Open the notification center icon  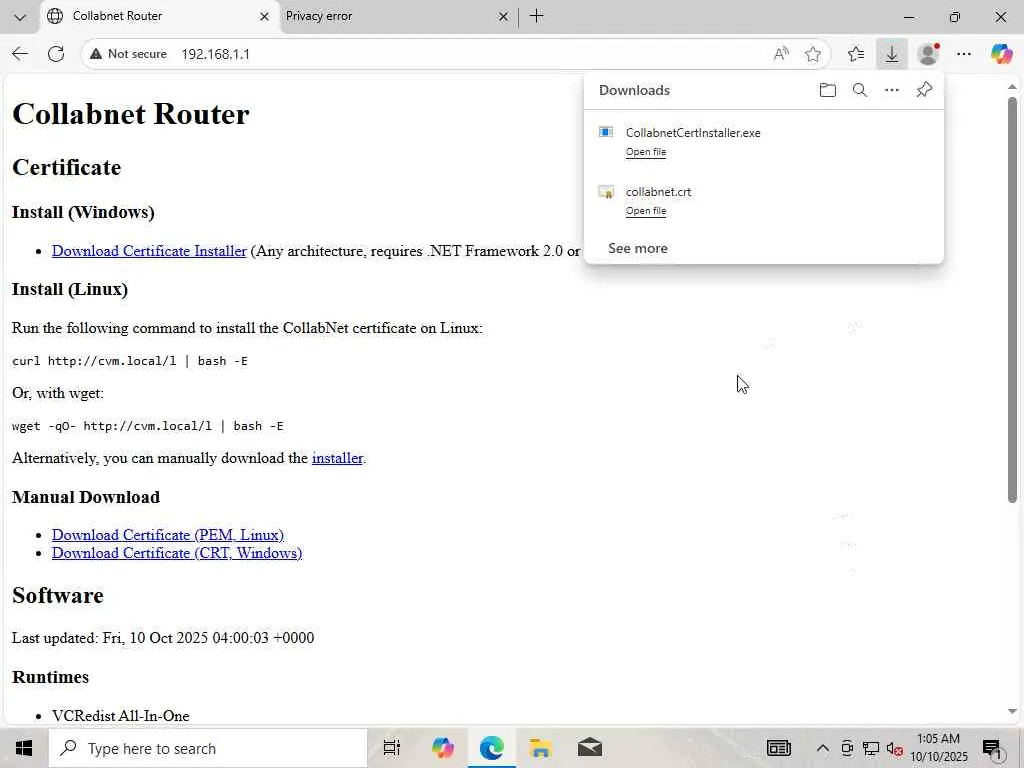pos(992,748)
